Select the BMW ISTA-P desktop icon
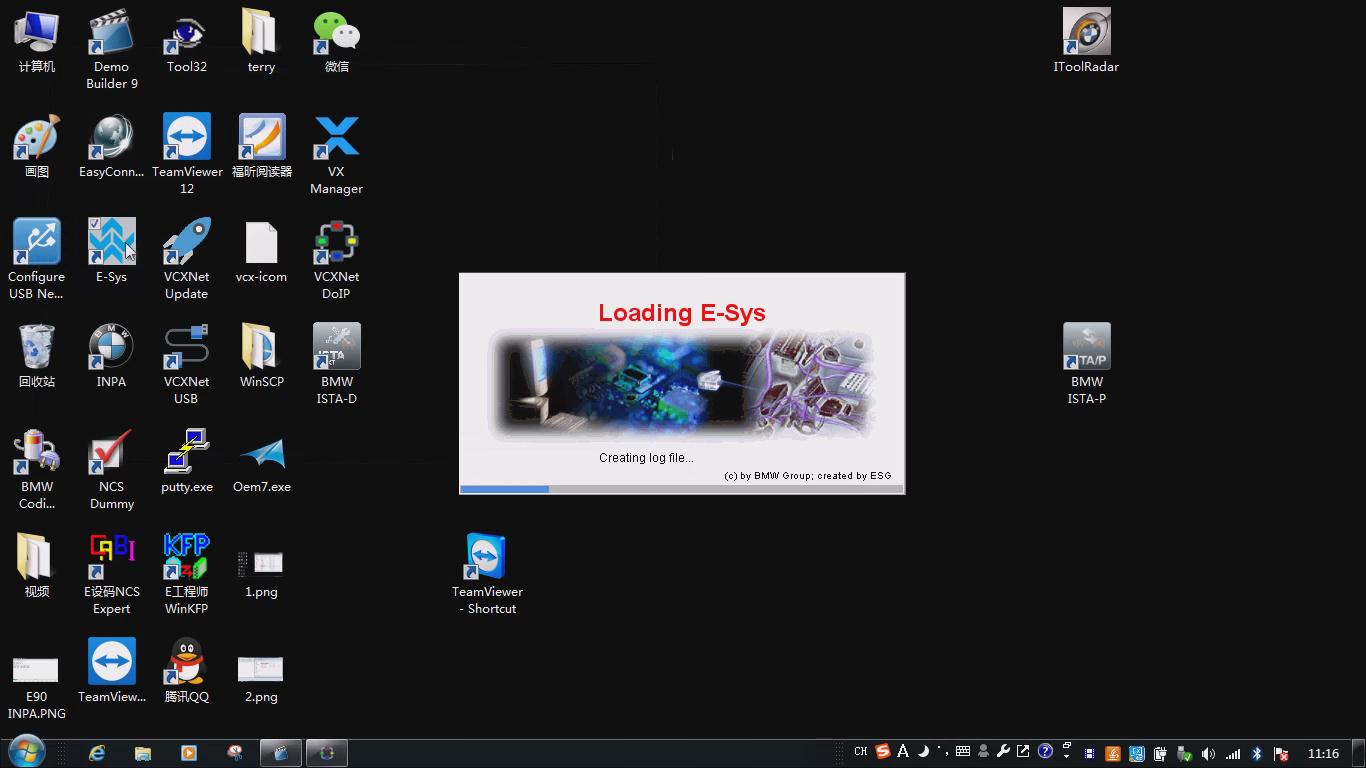This screenshot has width=1366, height=768. click(x=1086, y=348)
